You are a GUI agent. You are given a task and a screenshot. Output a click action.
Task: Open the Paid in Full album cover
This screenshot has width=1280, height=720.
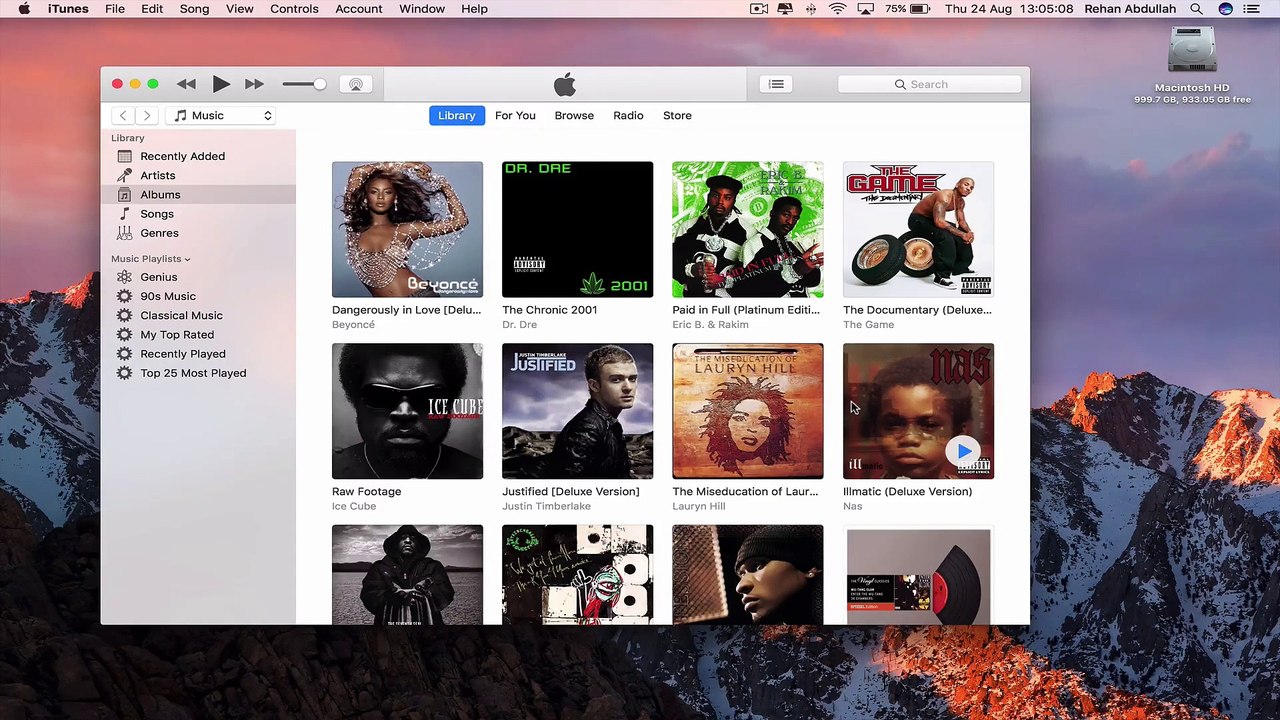click(748, 229)
